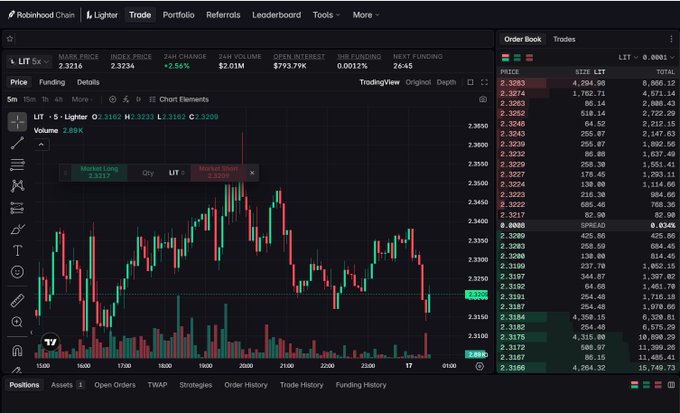Viewport: 680px width, 413px height.
Task: Close the quick market order widget
Action: (x=252, y=173)
